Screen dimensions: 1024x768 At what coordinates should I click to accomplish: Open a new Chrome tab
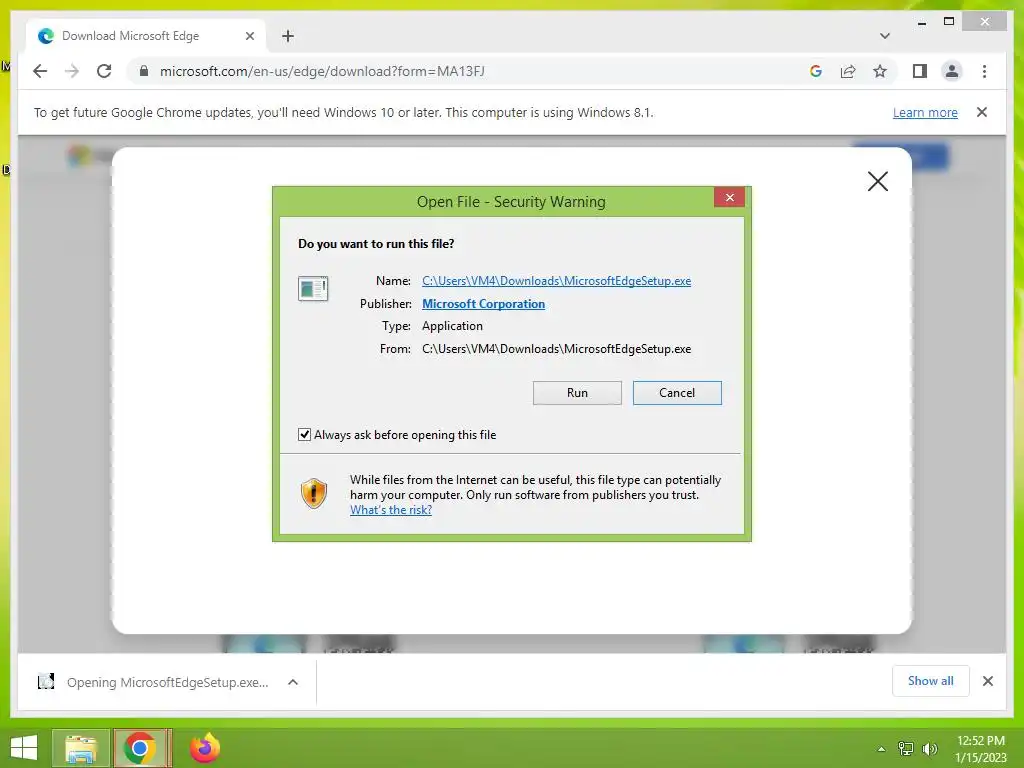pos(288,36)
